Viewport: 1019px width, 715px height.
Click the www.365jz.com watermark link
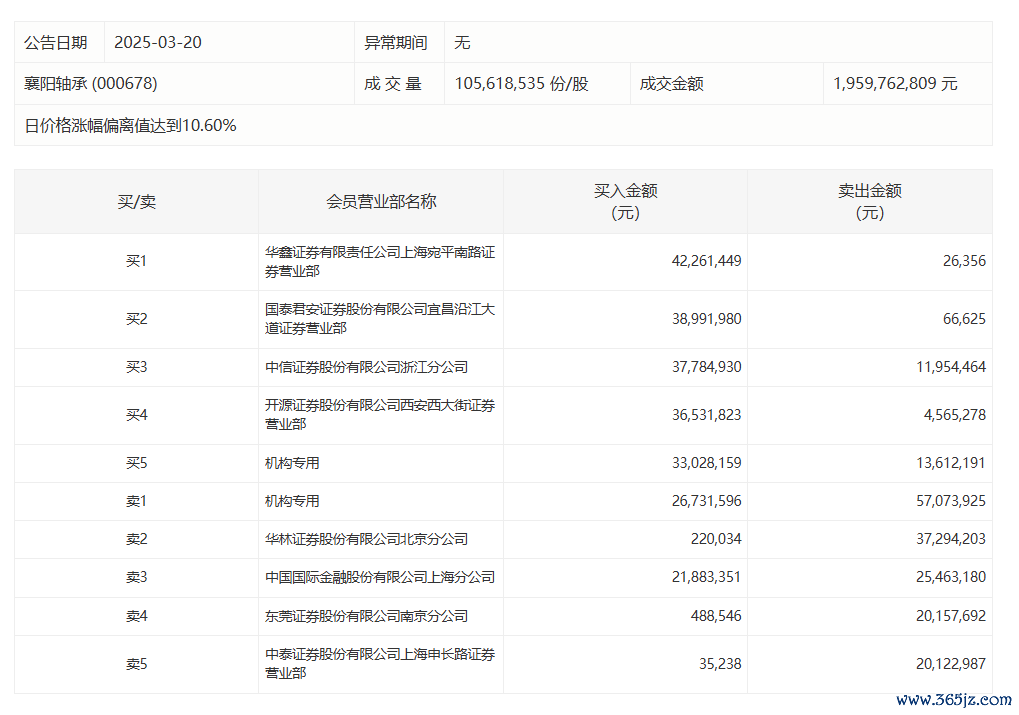953,700
